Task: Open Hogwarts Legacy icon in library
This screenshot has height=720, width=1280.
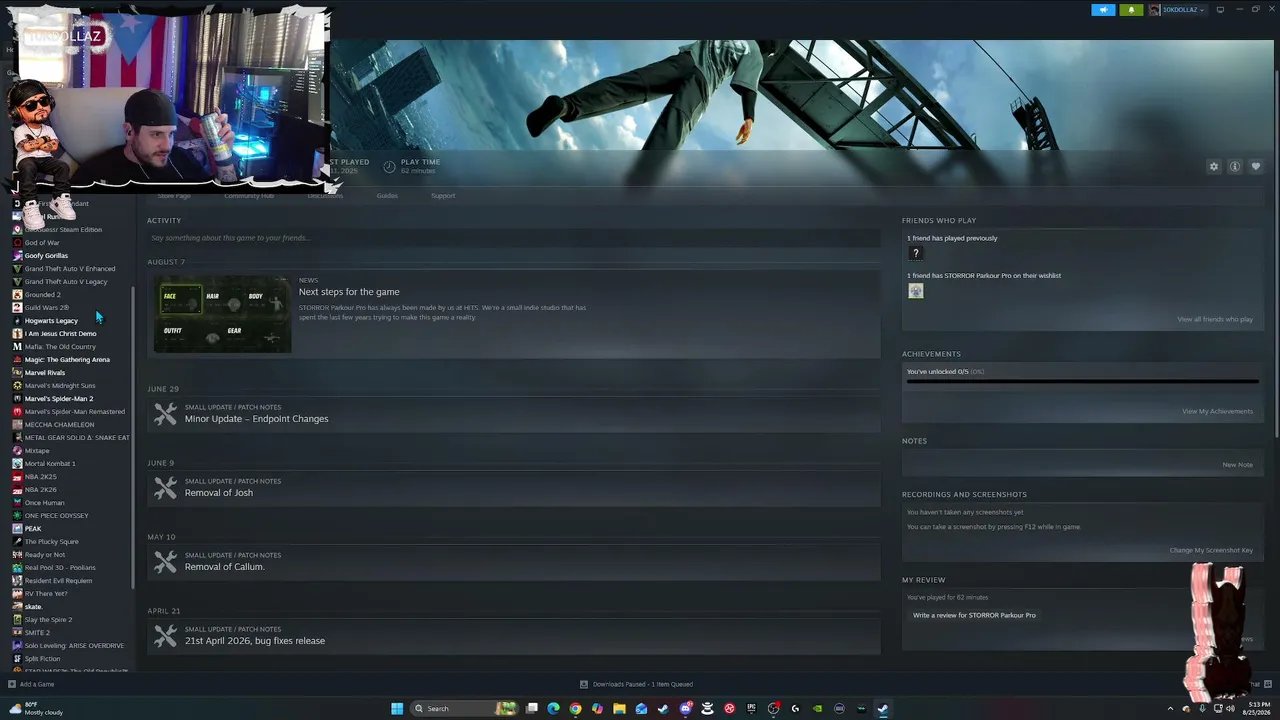Action: pyautogui.click(x=17, y=321)
